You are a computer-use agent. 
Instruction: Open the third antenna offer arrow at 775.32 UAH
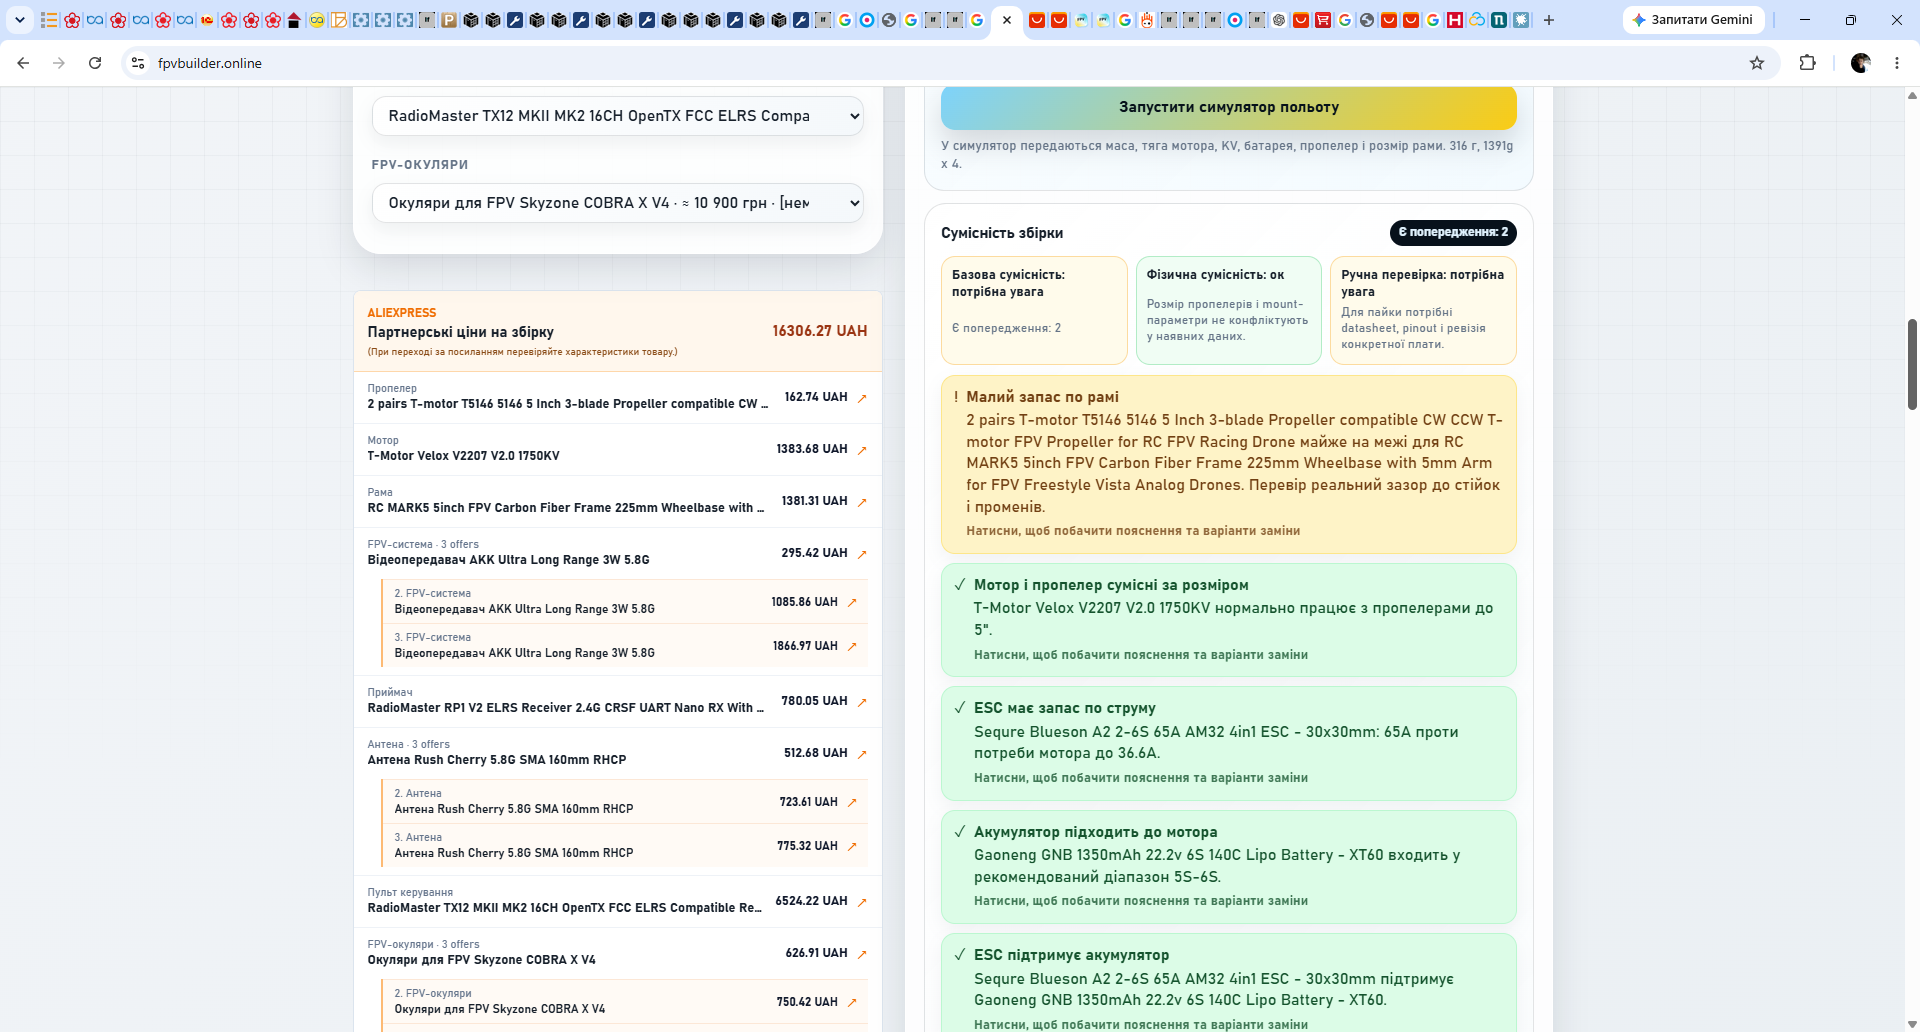(852, 846)
